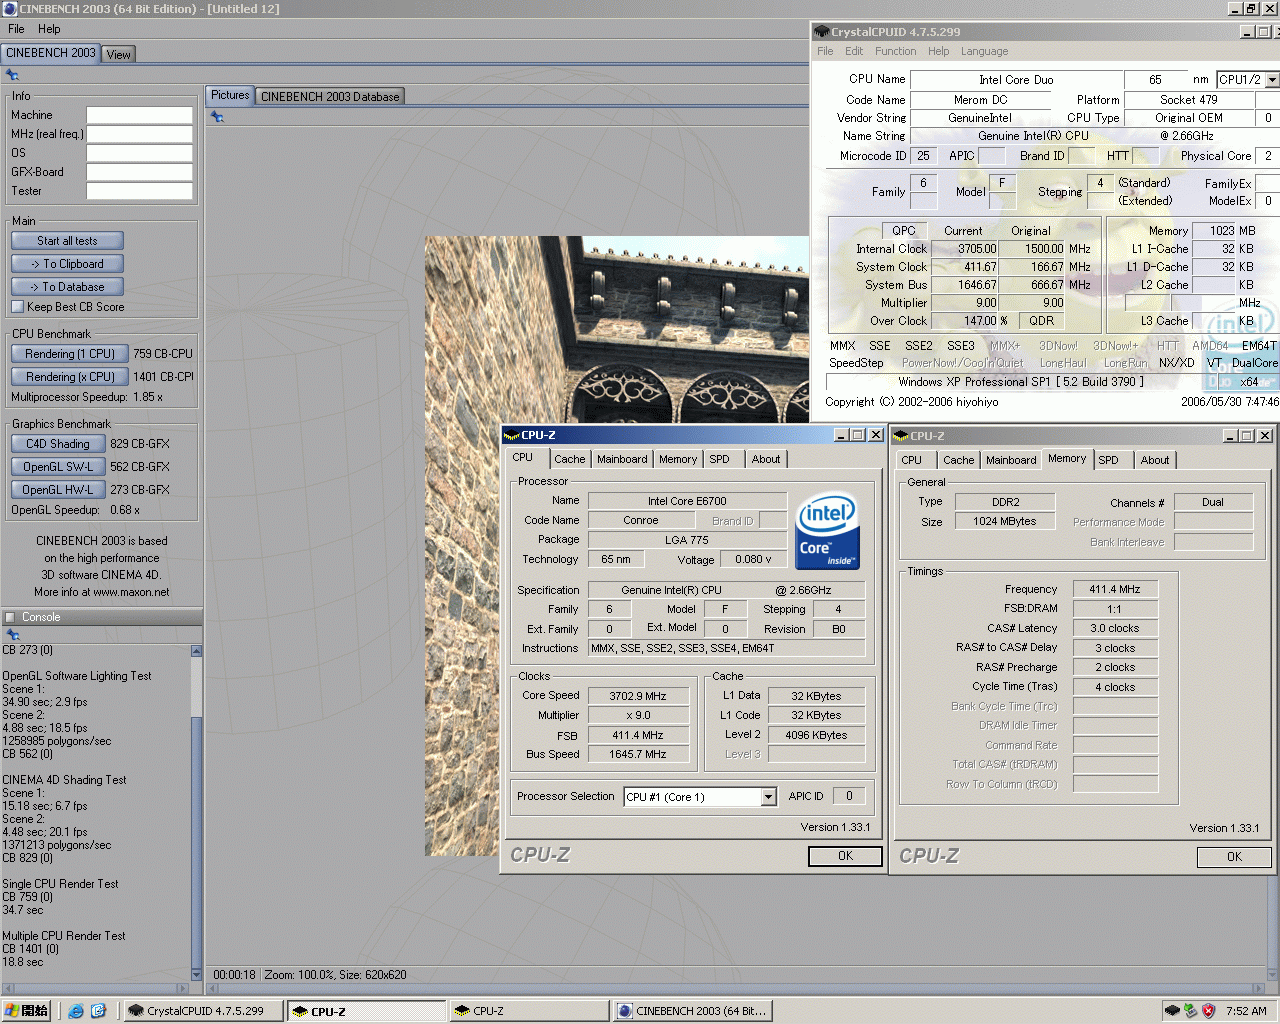Click the red shield security tray icon
1280x1024 pixels.
click(1208, 1011)
